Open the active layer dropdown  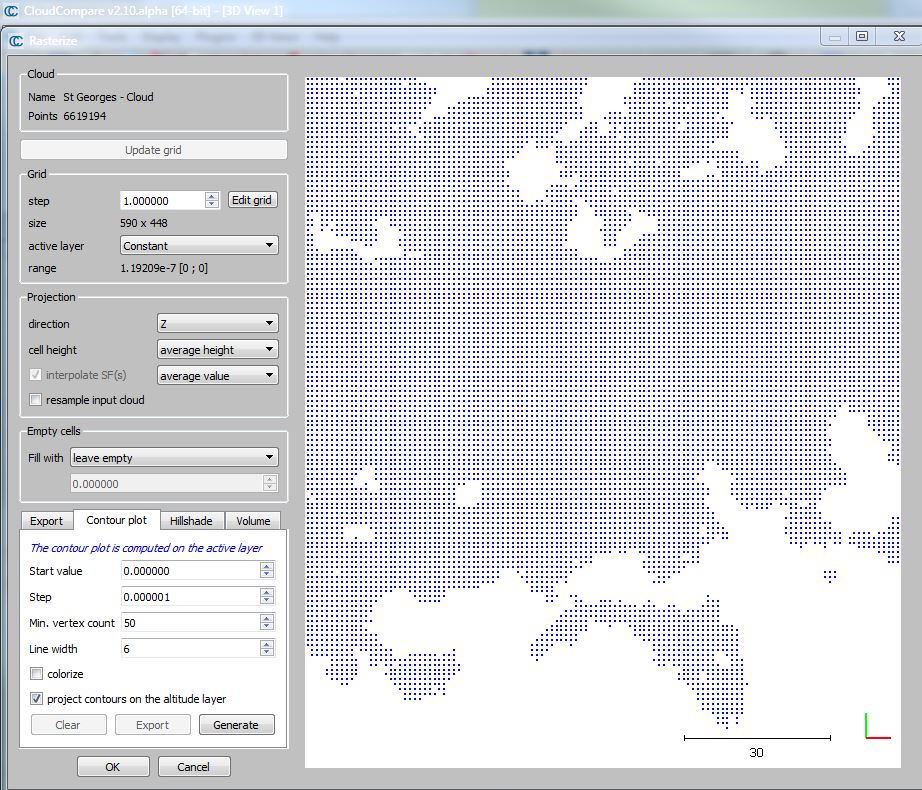coord(198,246)
